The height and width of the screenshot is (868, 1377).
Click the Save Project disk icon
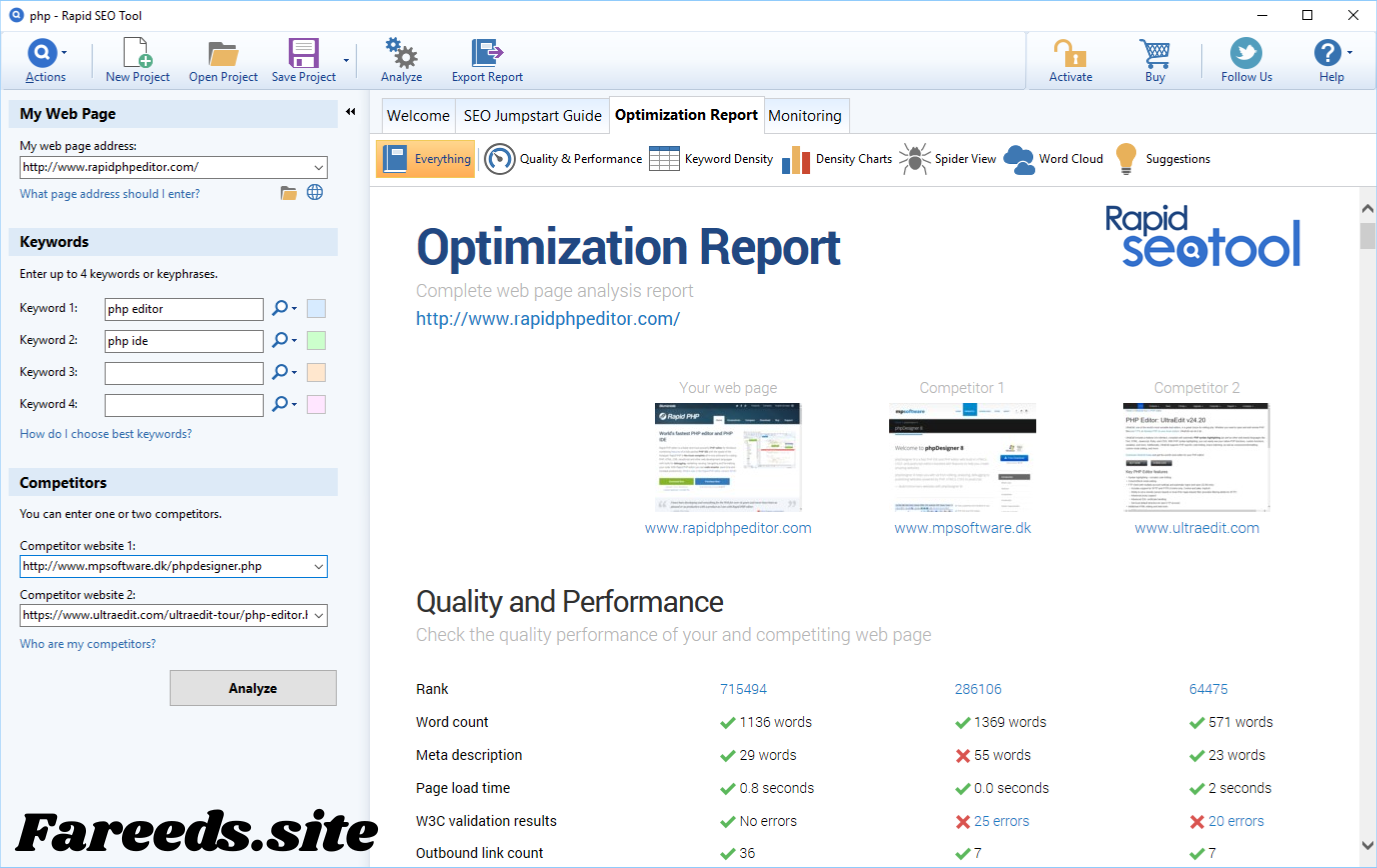coord(303,53)
